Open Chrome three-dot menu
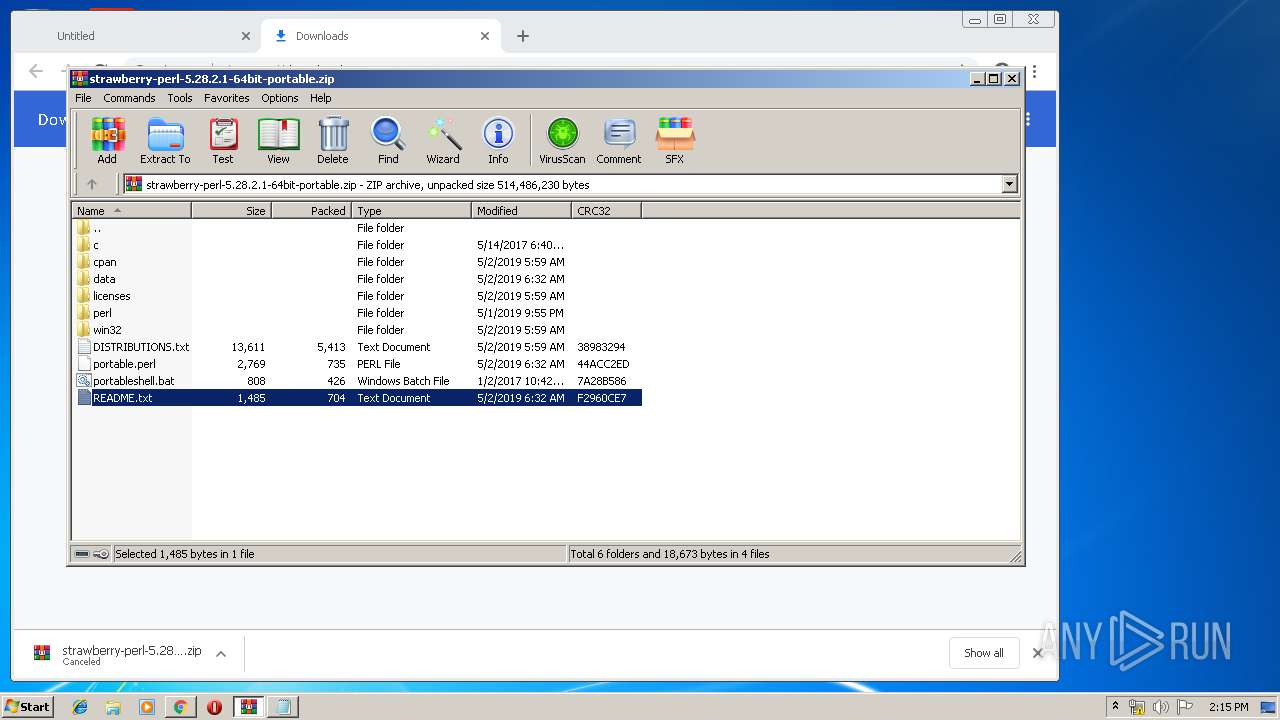 (1034, 72)
